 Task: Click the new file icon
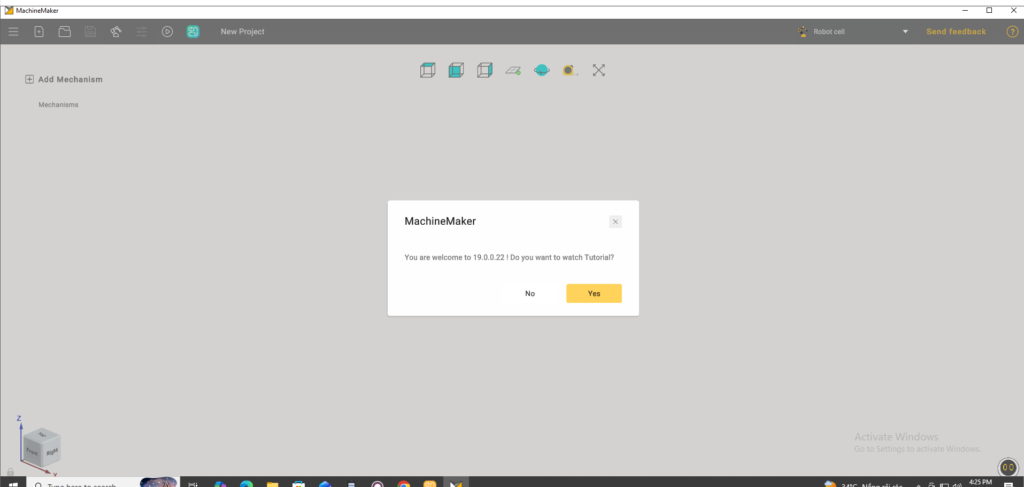(x=39, y=32)
